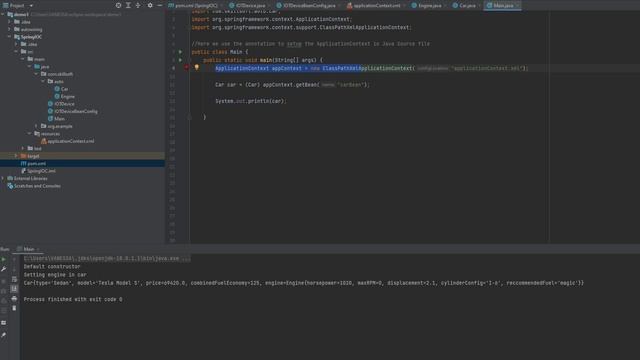Expand the first .idea folder under demo1

click(x=9, y=22)
